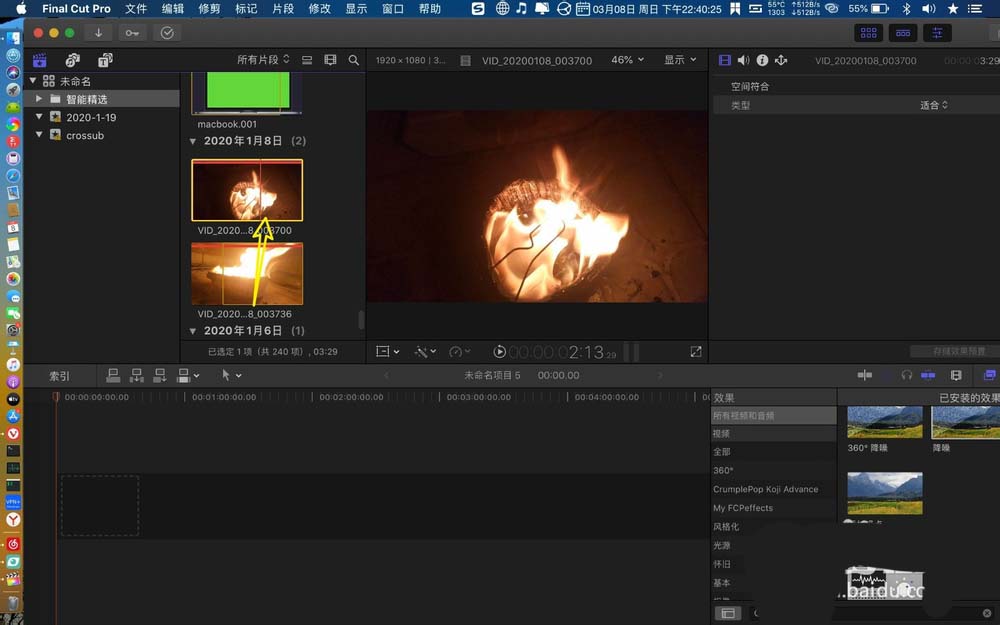Collapse the 2020-1-19 event
1000x625 pixels.
point(39,117)
